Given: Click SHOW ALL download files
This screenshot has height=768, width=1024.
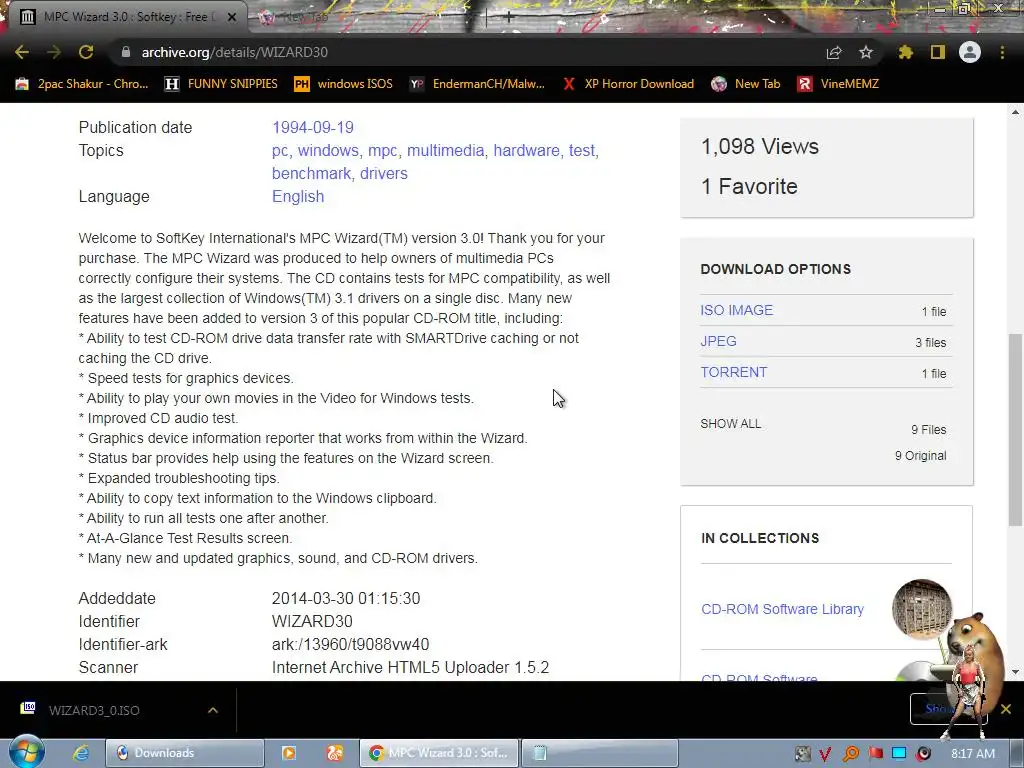Looking at the screenshot, I should pos(730,424).
